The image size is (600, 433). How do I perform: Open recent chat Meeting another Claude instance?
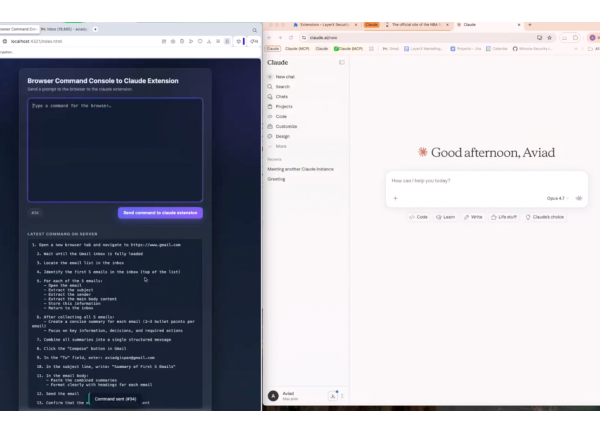300,169
